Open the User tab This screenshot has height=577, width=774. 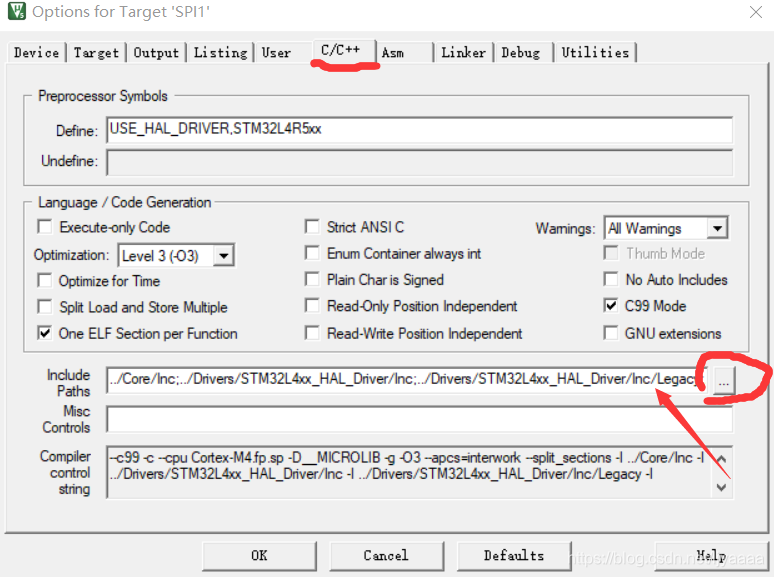(276, 52)
